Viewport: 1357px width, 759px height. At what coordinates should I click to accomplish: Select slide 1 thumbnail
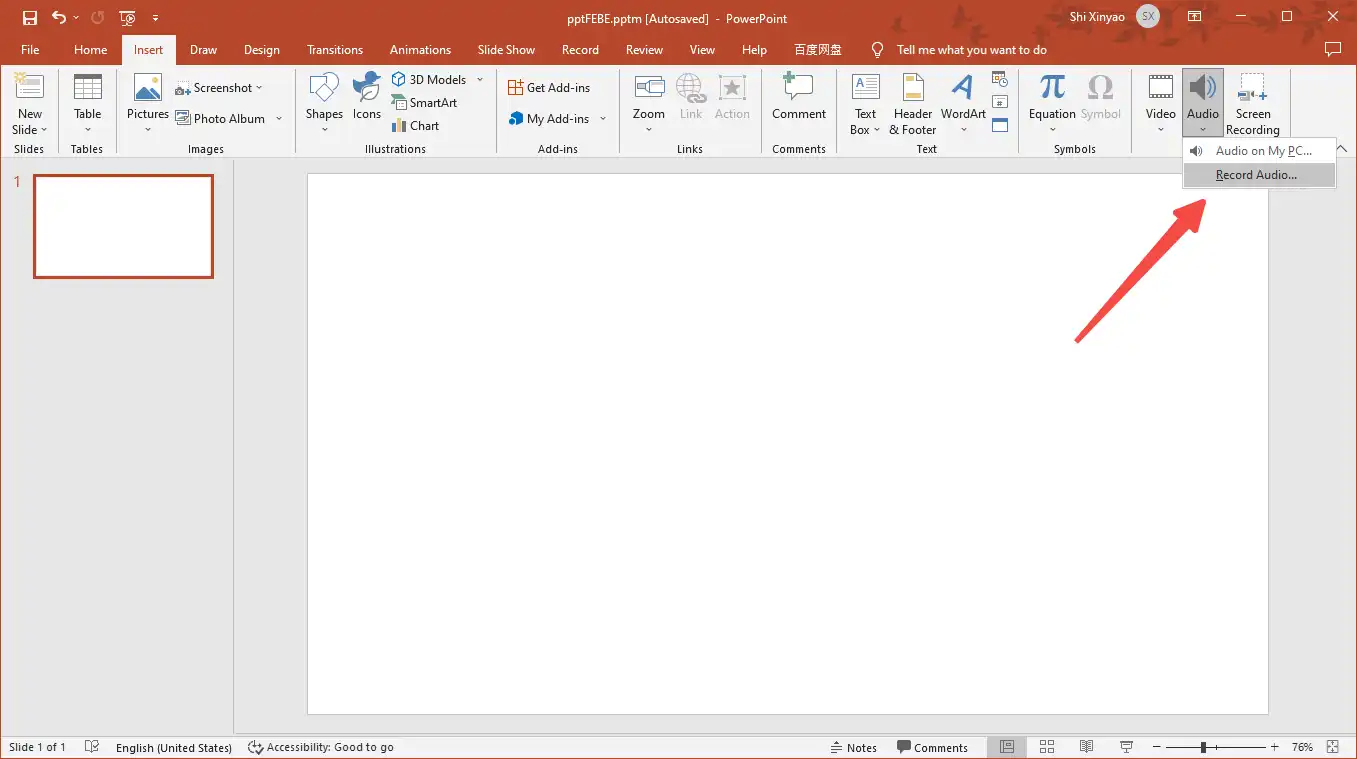pyautogui.click(x=123, y=226)
